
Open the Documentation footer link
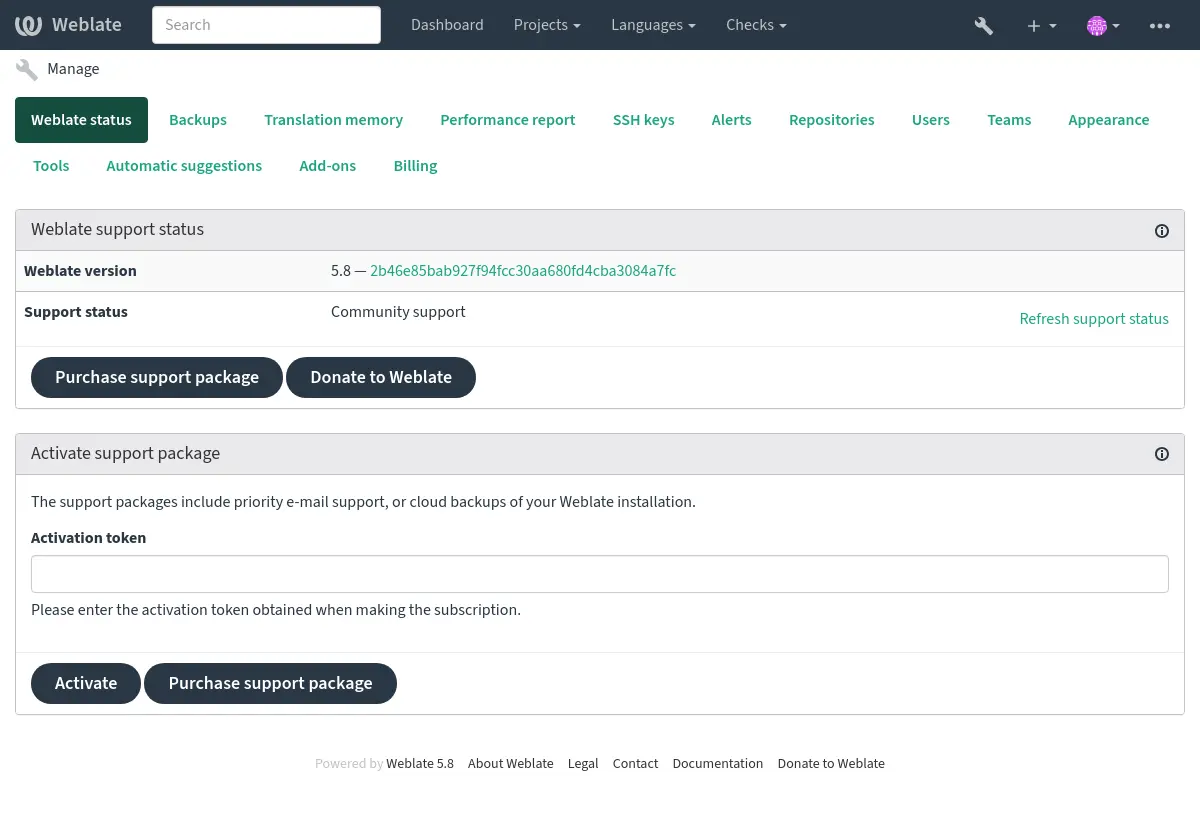pyautogui.click(x=717, y=763)
